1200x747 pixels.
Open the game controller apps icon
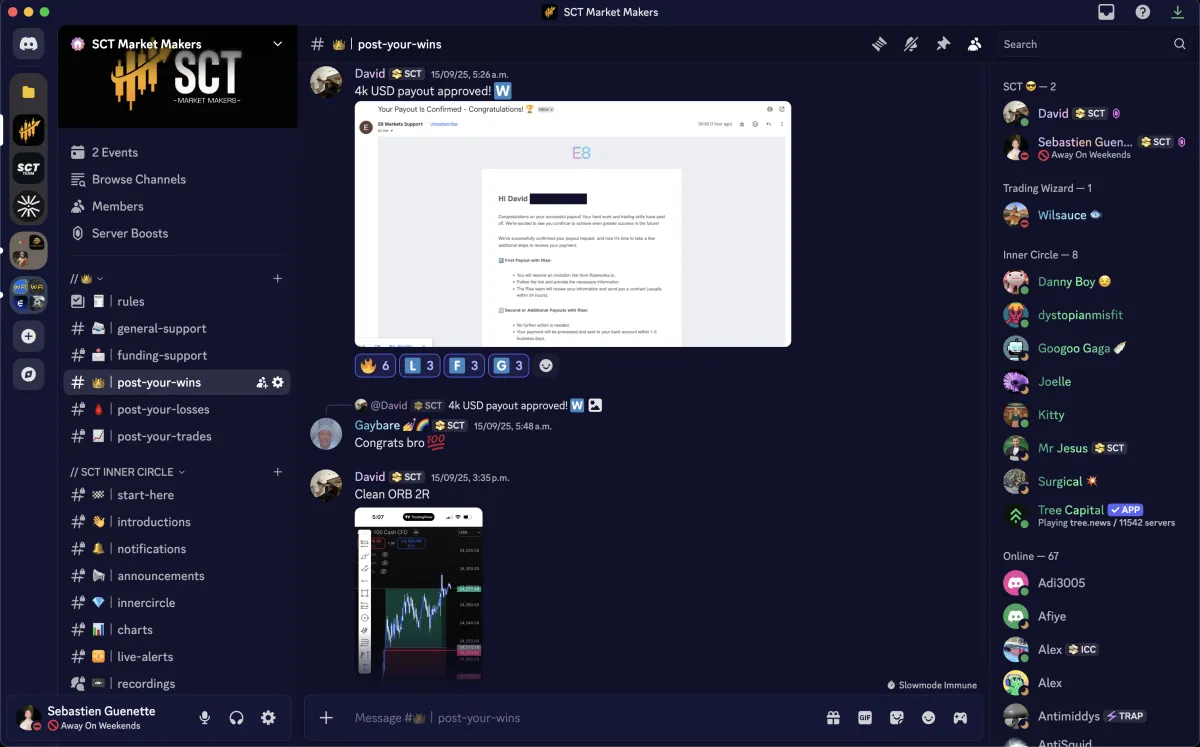(960, 717)
